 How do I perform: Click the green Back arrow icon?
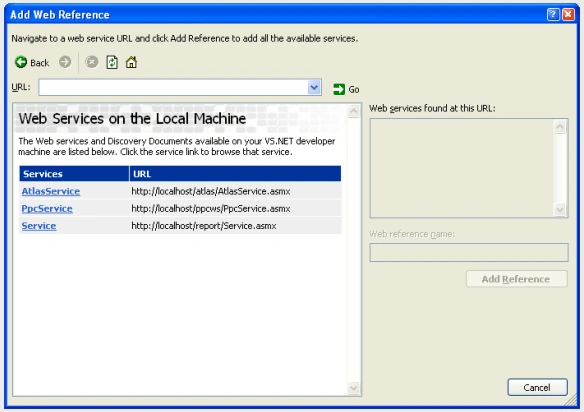tap(21, 62)
